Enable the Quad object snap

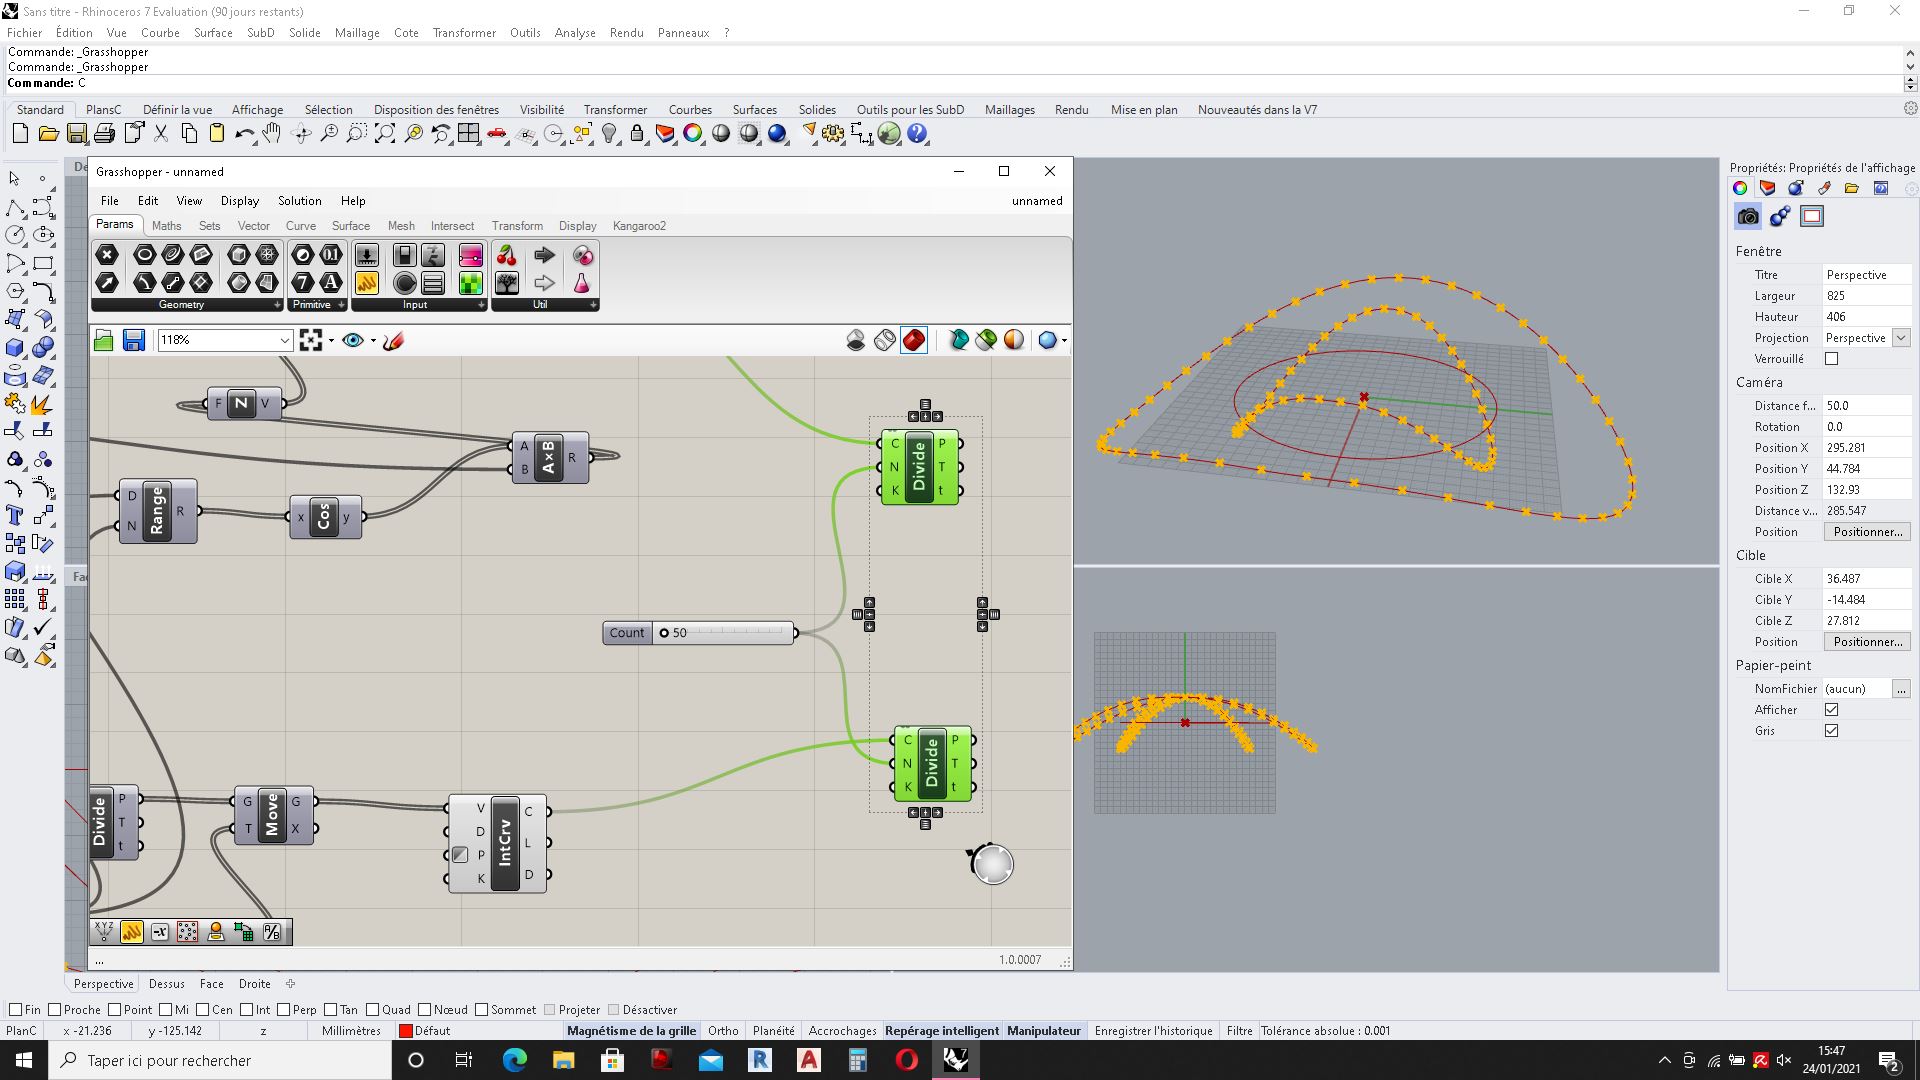coord(372,1010)
